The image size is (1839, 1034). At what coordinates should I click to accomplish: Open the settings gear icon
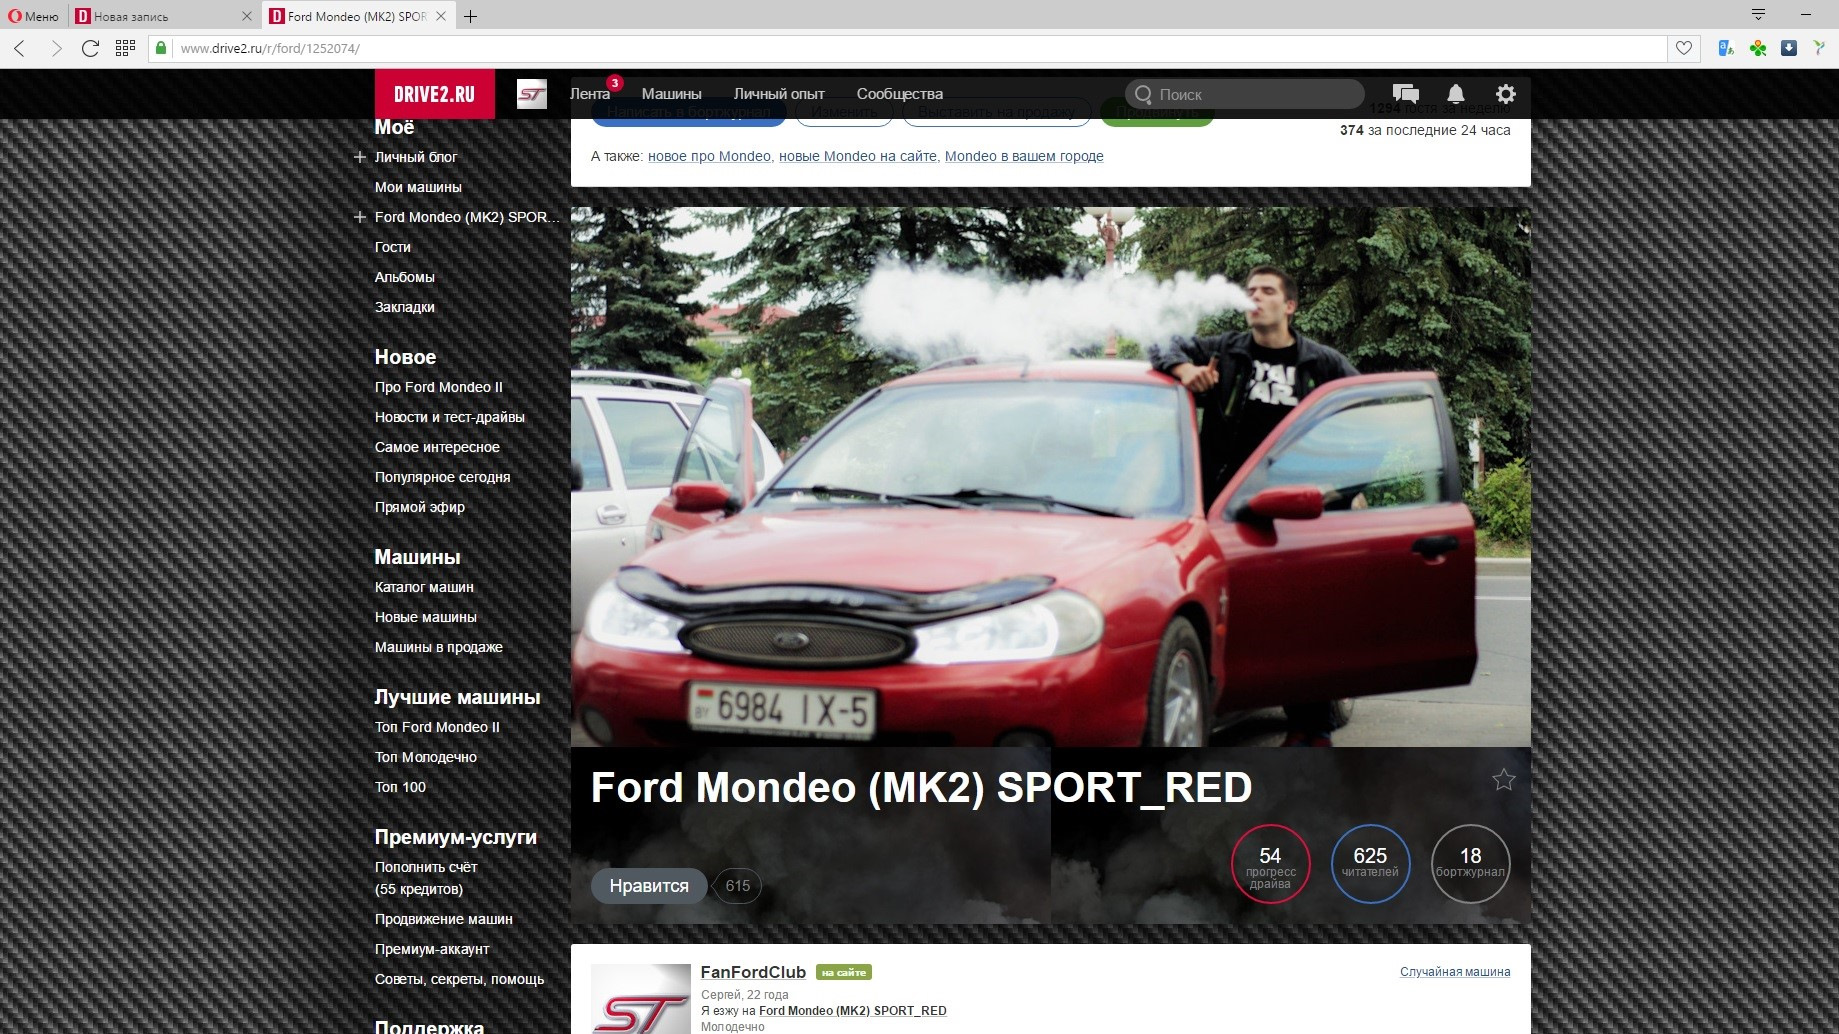1506,94
